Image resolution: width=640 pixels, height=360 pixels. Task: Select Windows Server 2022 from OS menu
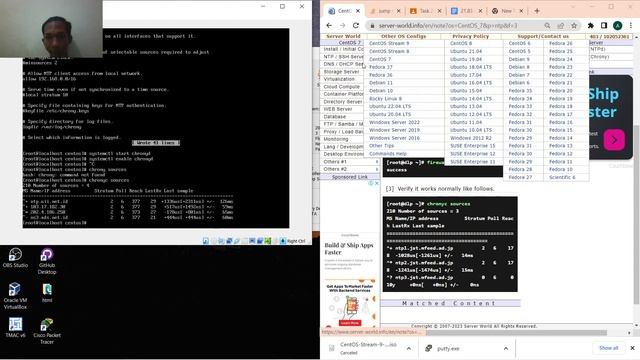coord(394,122)
